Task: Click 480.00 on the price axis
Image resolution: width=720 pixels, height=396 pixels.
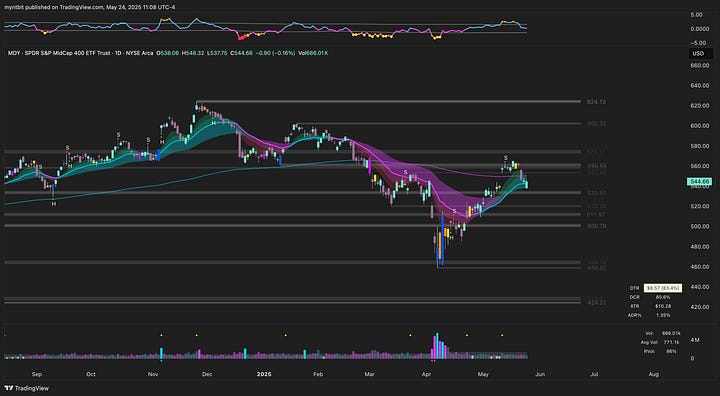Action: (x=700, y=247)
